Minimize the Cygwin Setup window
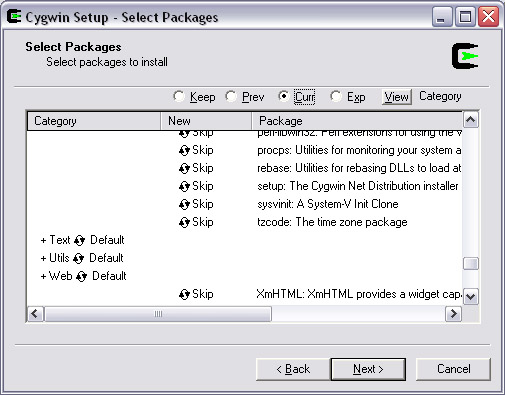505x395 pixels. (x=442, y=17)
